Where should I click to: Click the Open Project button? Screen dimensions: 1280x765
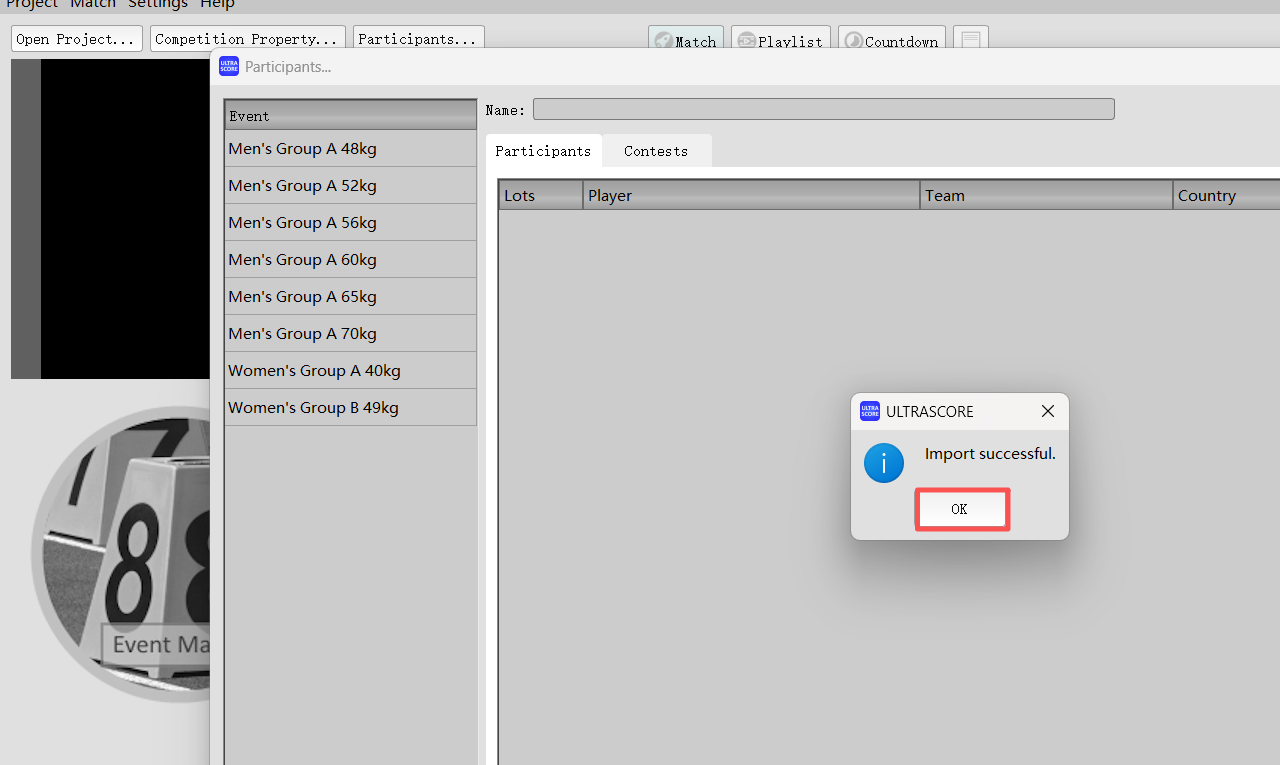click(76, 39)
